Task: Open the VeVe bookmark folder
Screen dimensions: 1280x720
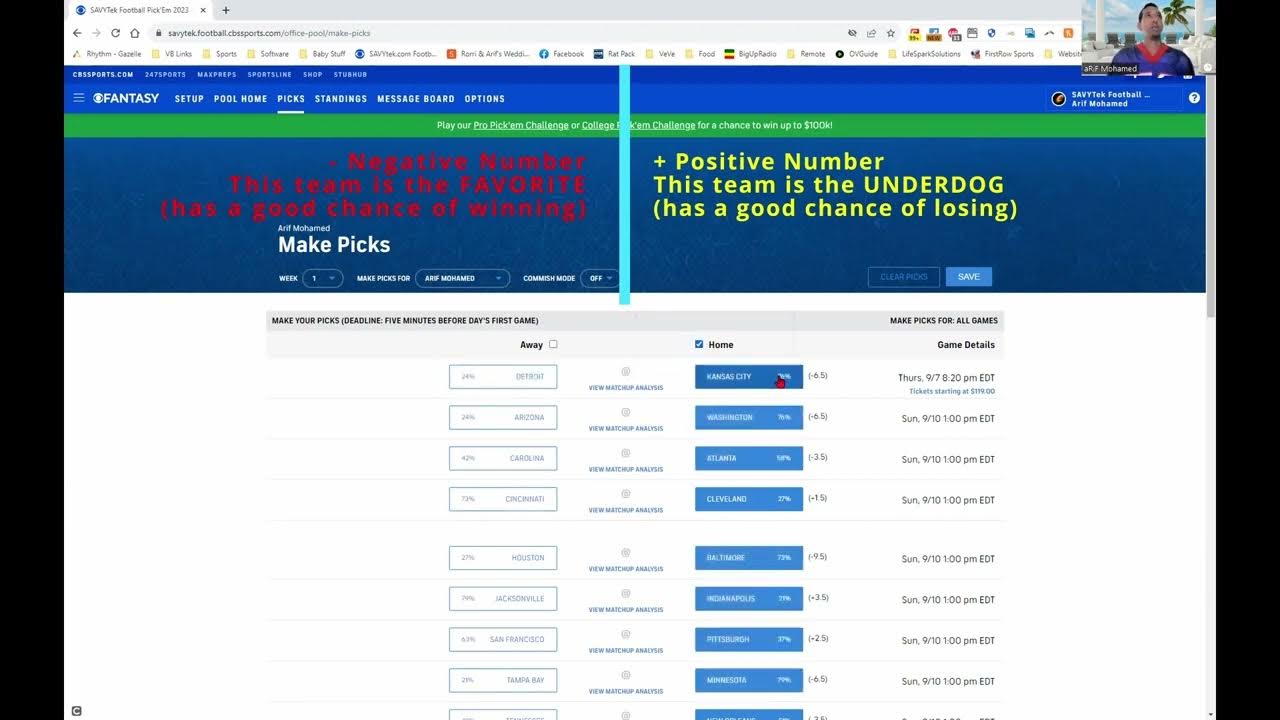Action: [660, 54]
